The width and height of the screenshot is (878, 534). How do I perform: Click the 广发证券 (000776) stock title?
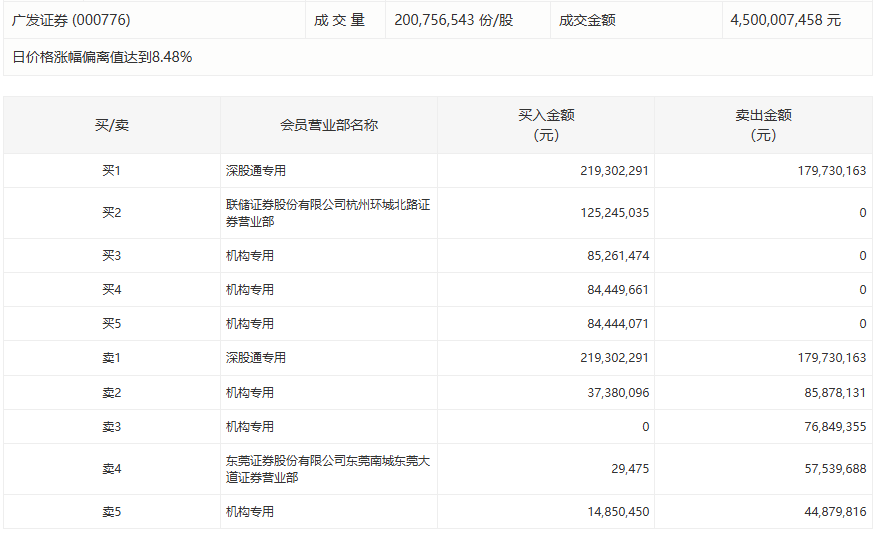pyautogui.click(x=71, y=20)
